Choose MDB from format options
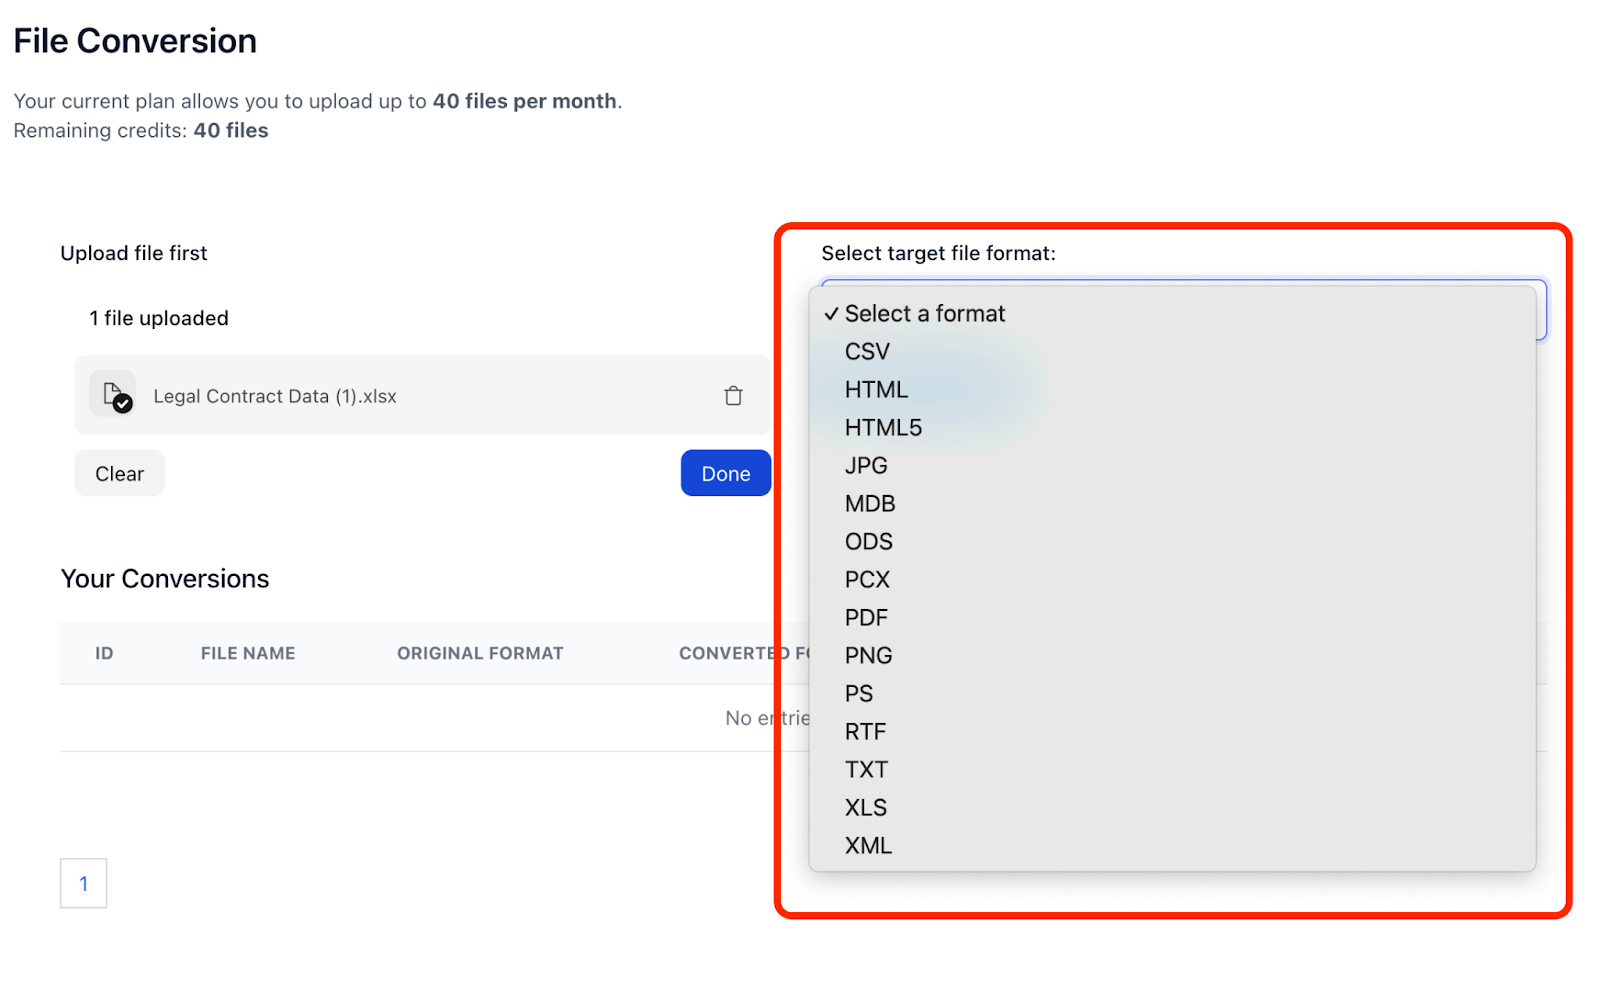This screenshot has height=991, width=1600. (870, 504)
